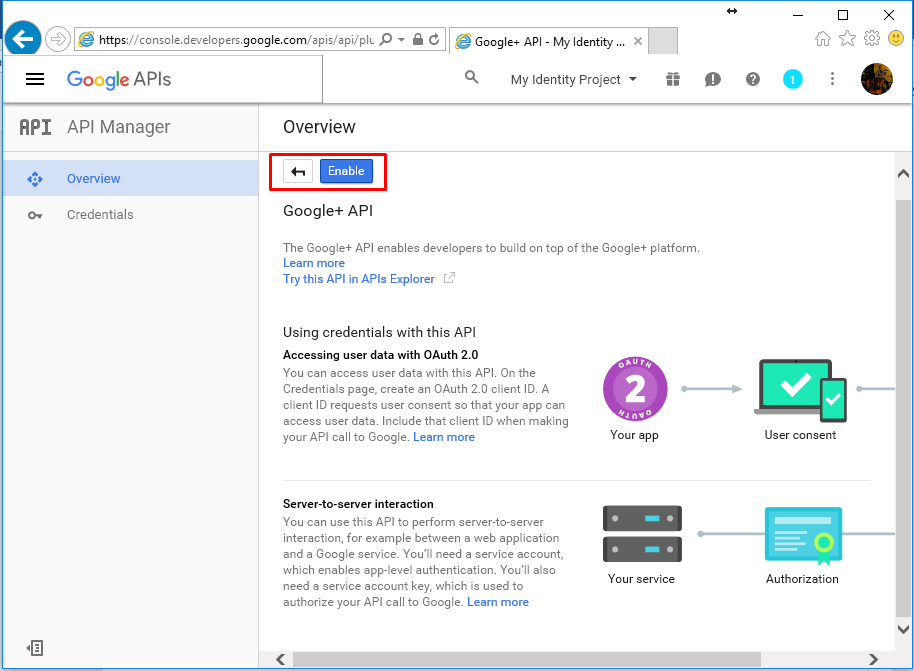Open the Favorites star icon
This screenshot has height=671, width=914.
847,38
